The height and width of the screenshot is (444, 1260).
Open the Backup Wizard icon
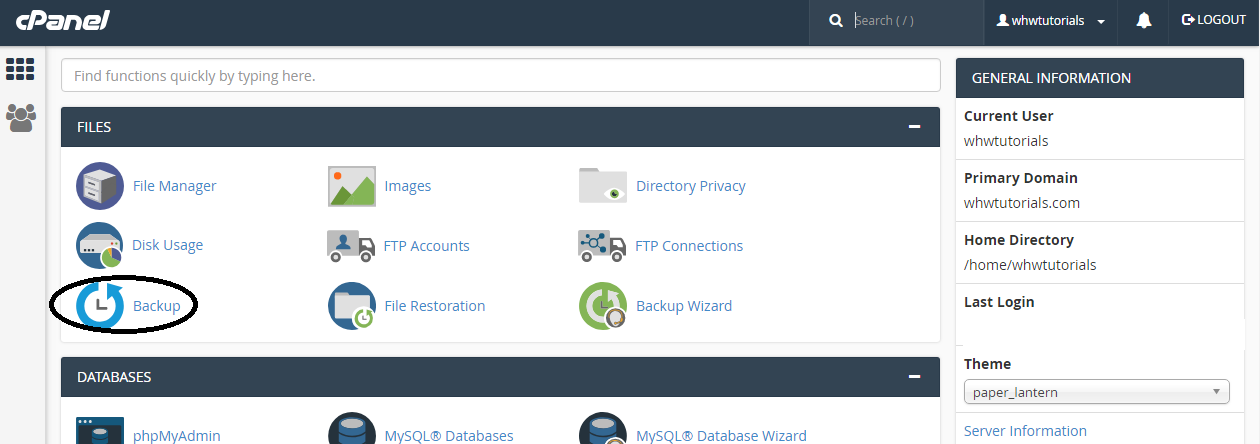coord(603,306)
